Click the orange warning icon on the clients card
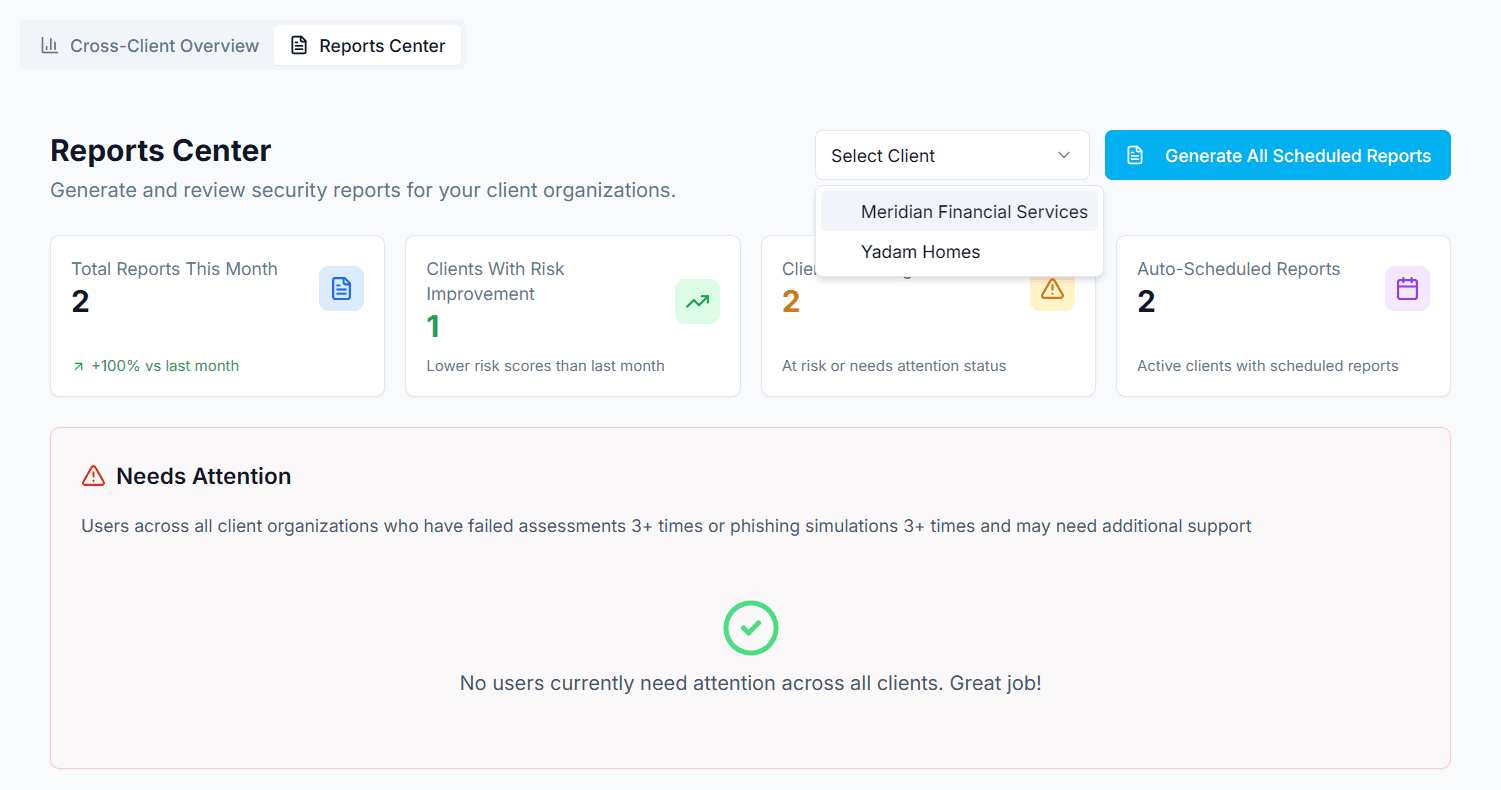1501x790 pixels. click(1052, 289)
